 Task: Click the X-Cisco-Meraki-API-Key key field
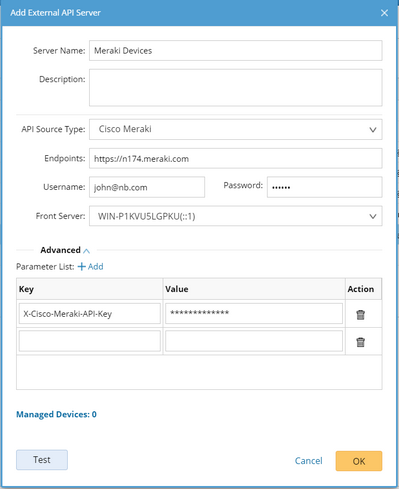tap(90, 313)
